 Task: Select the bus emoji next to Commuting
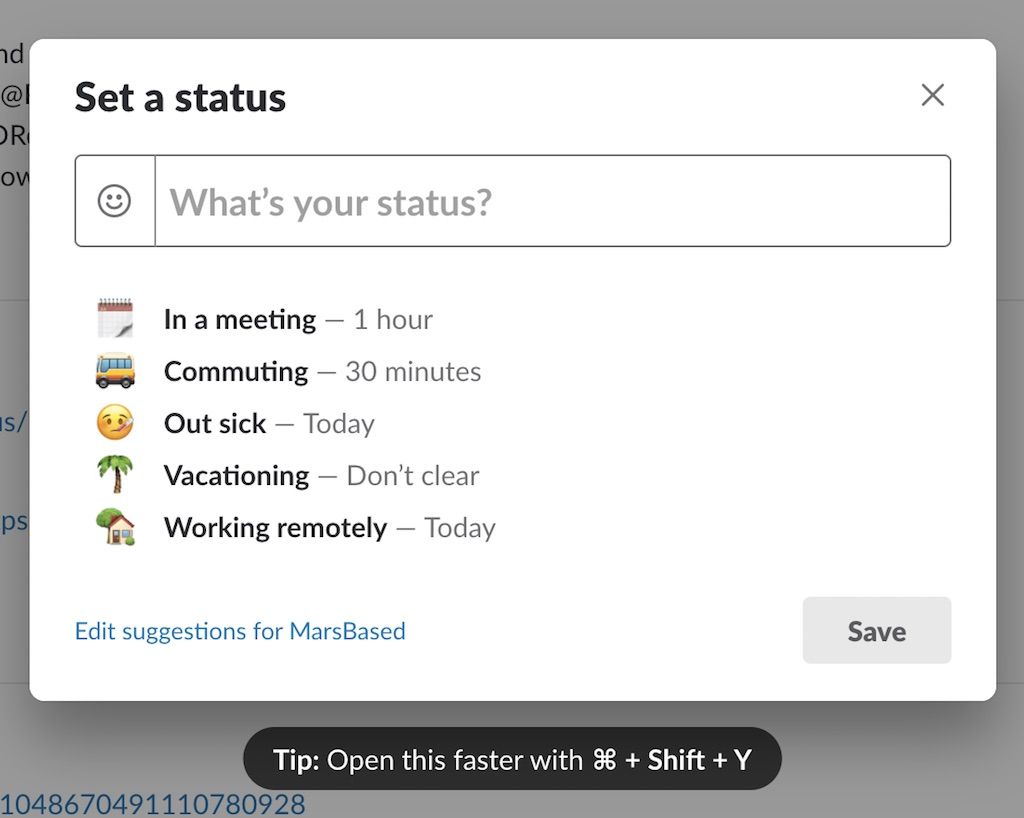(113, 371)
